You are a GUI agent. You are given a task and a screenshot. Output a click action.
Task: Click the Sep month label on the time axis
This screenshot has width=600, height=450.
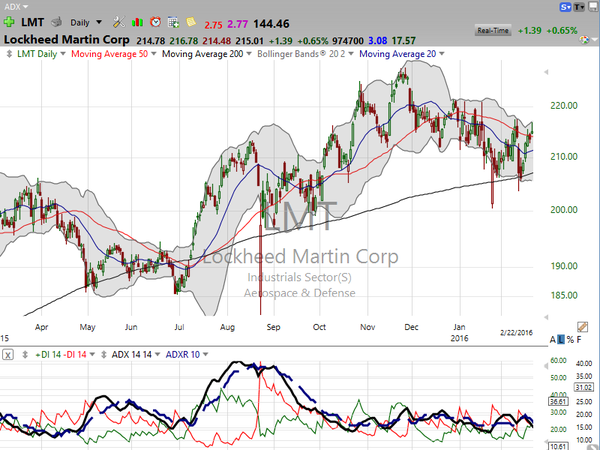point(273,327)
